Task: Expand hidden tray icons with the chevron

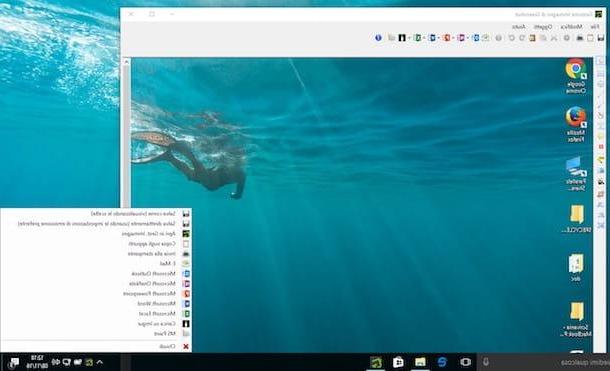Action: [x=100, y=362]
